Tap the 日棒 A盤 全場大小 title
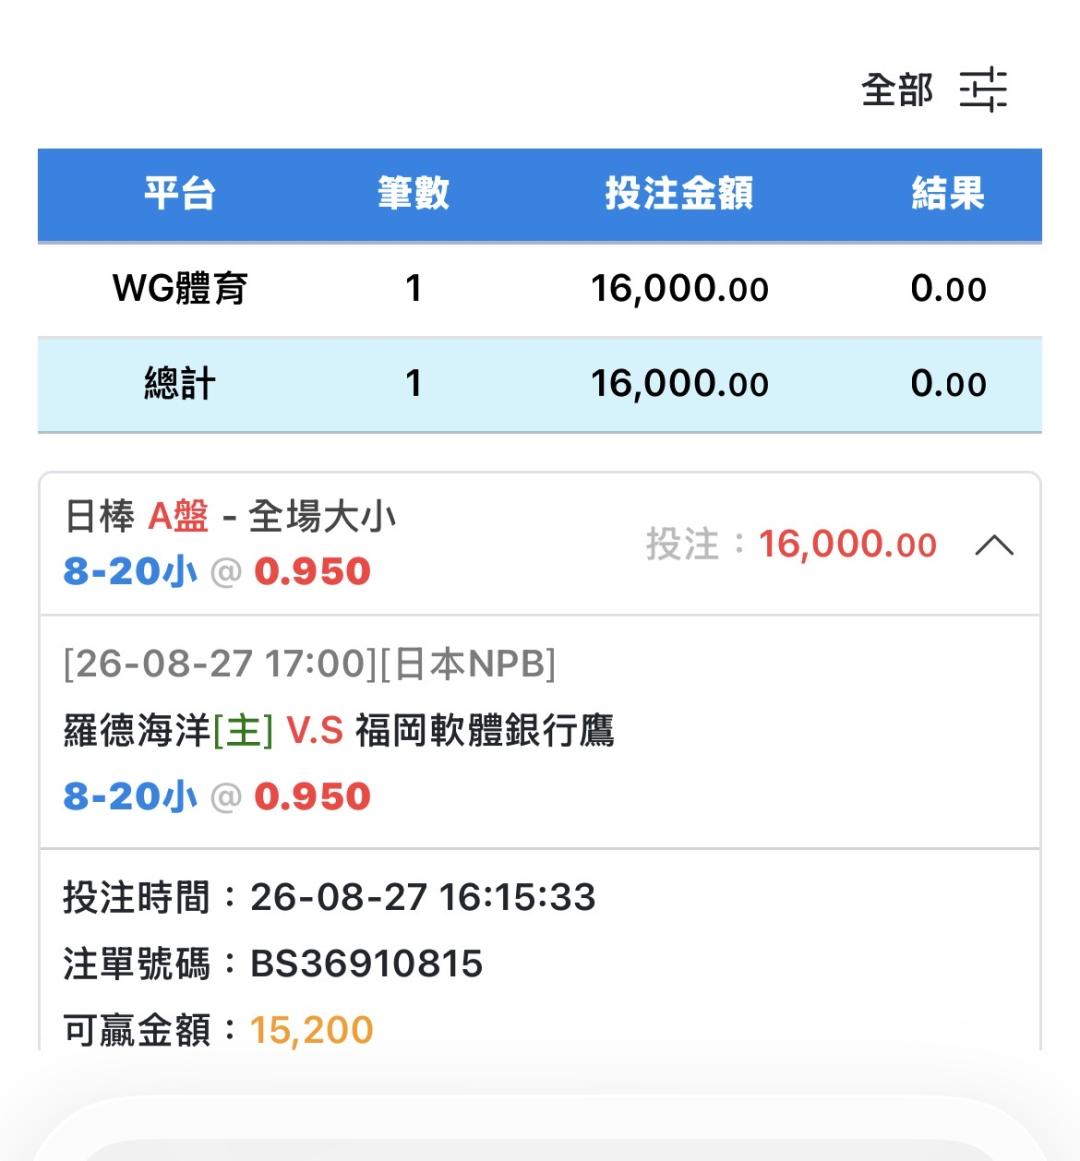 (x=230, y=516)
